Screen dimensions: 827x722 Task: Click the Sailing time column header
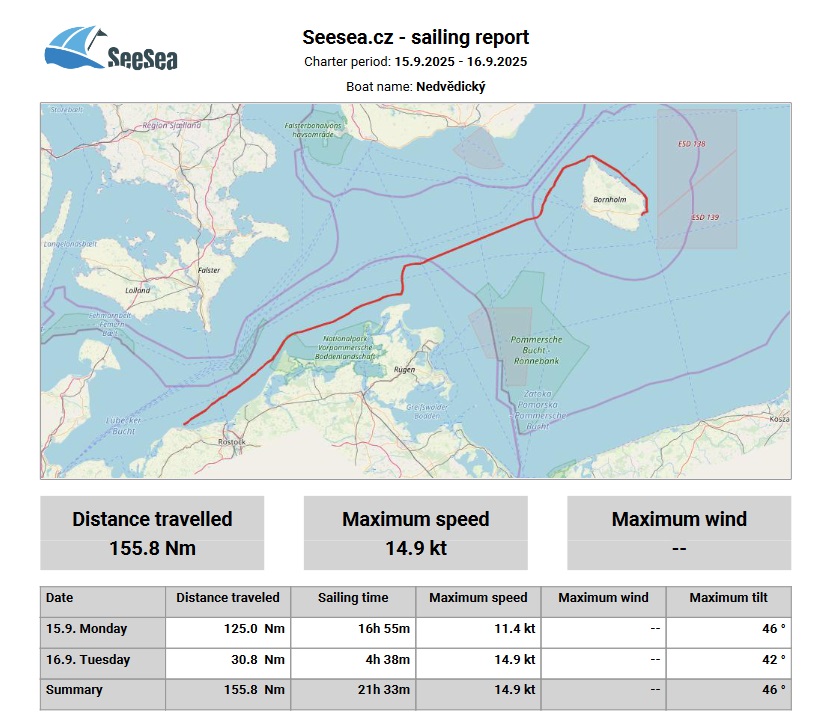[x=353, y=598]
